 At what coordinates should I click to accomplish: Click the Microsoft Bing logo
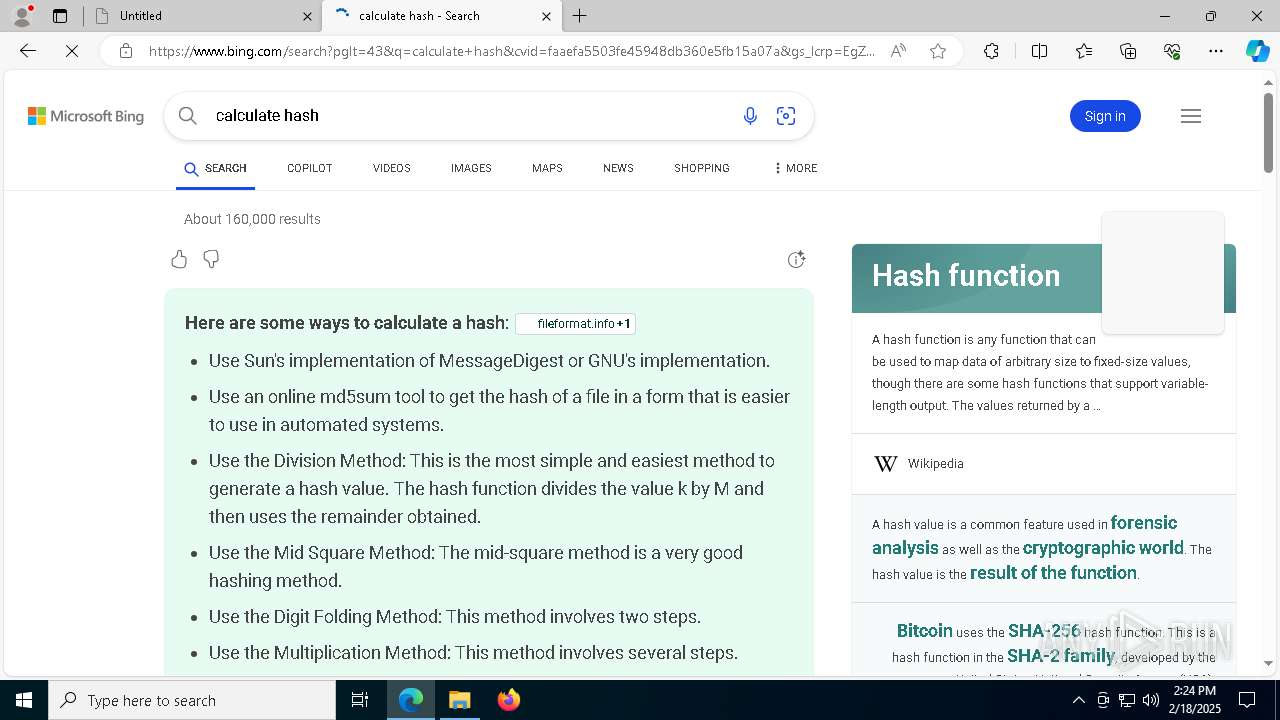86,116
